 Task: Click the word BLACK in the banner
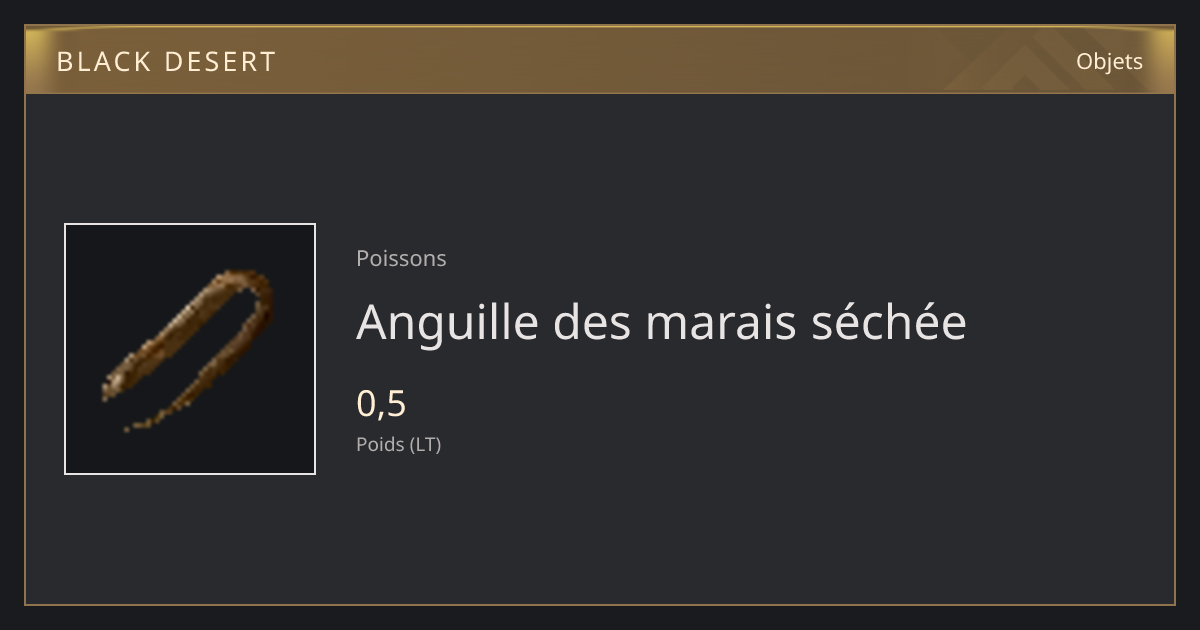coord(102,62)
